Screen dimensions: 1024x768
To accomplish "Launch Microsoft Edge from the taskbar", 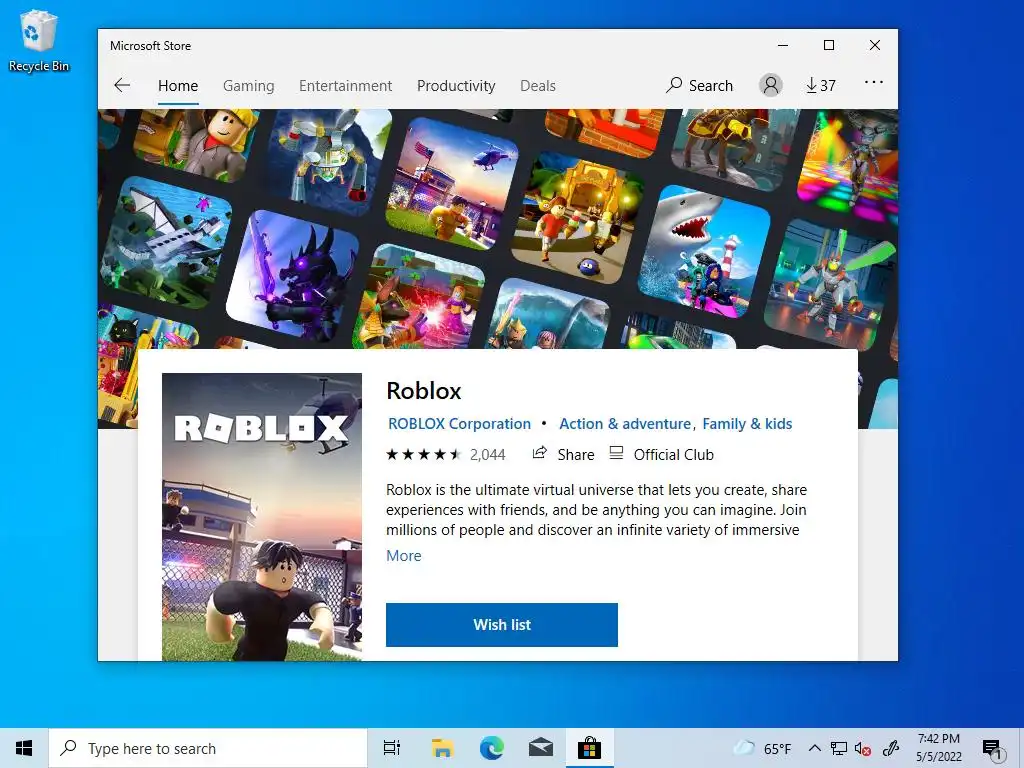I will tap(492, 748).
